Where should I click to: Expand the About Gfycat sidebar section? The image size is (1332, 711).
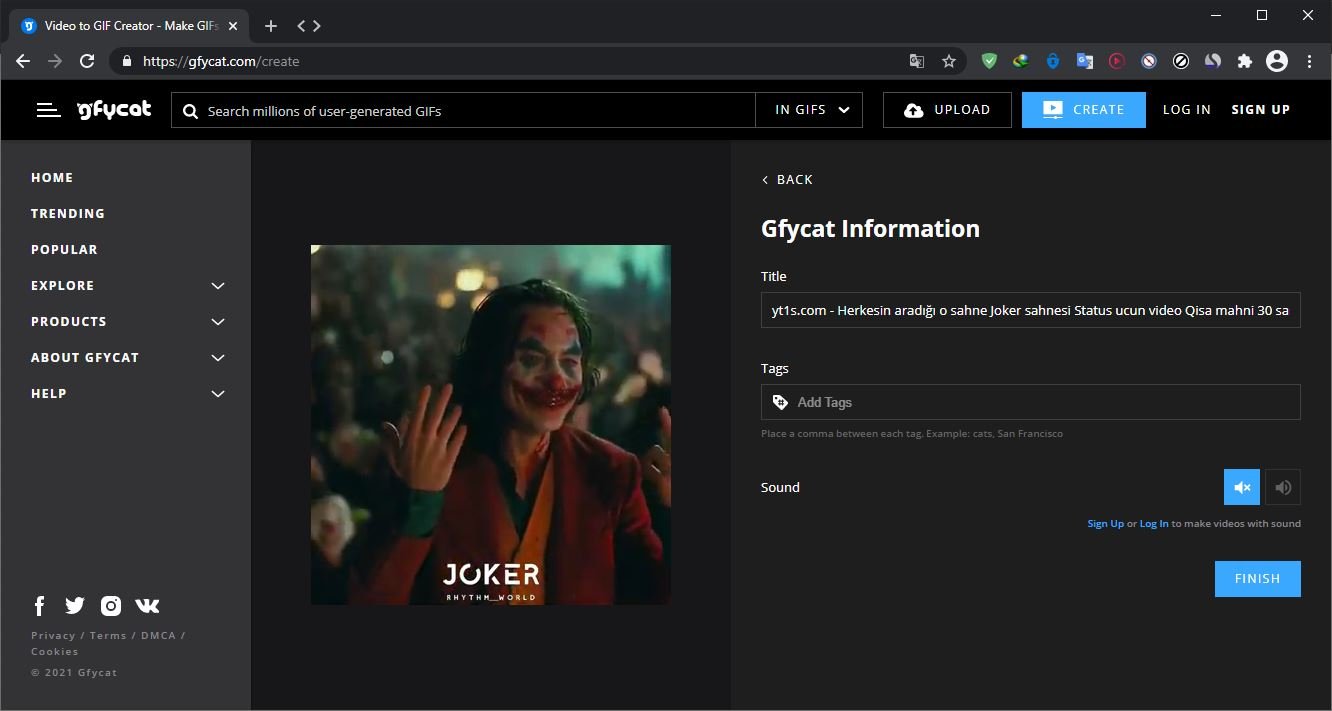pos(218,358)
